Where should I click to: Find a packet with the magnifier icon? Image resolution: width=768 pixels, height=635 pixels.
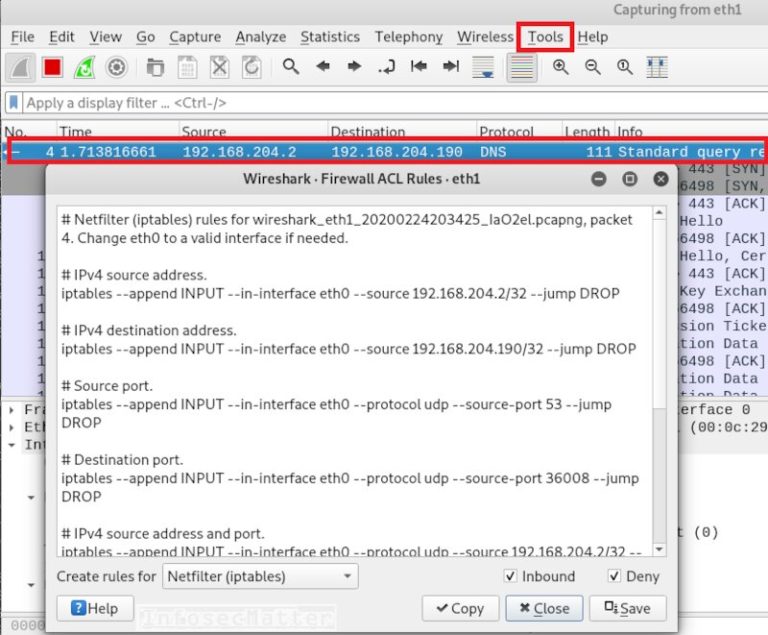[x=291, y=66]
